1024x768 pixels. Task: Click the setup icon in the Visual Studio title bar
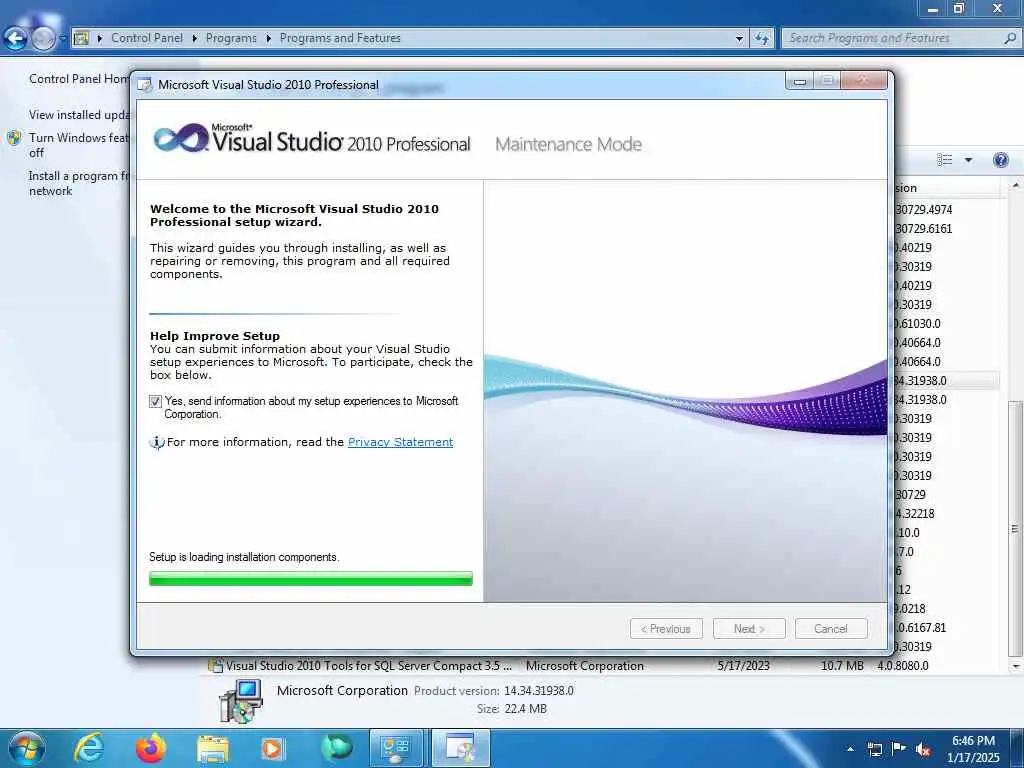point(145,85)
